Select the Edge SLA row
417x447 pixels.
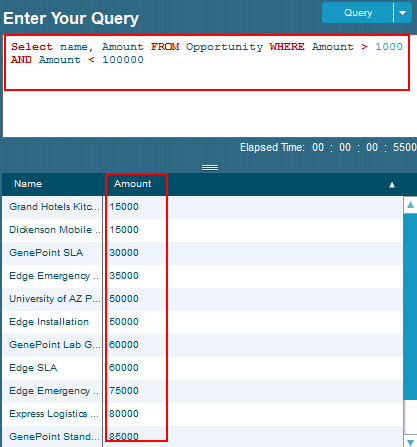(202, 368)
